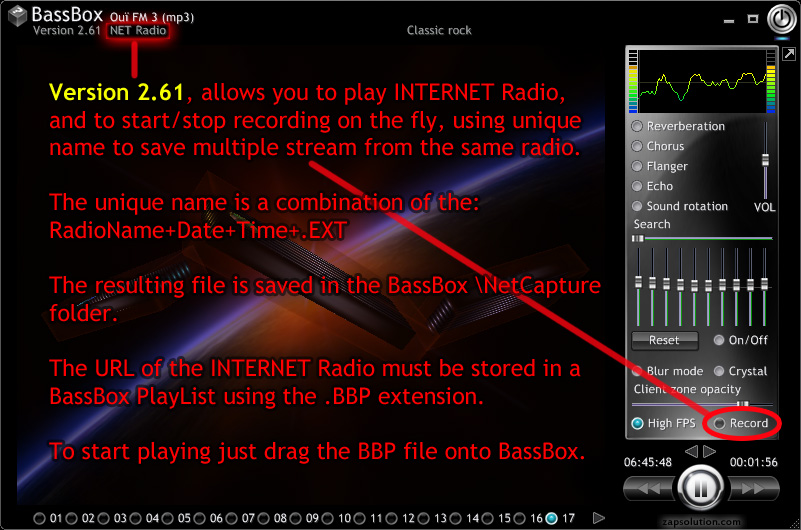The width and height of the screenshot is (801, 530).
Task: Click the NET Radio label
Action: coord(138,30)
